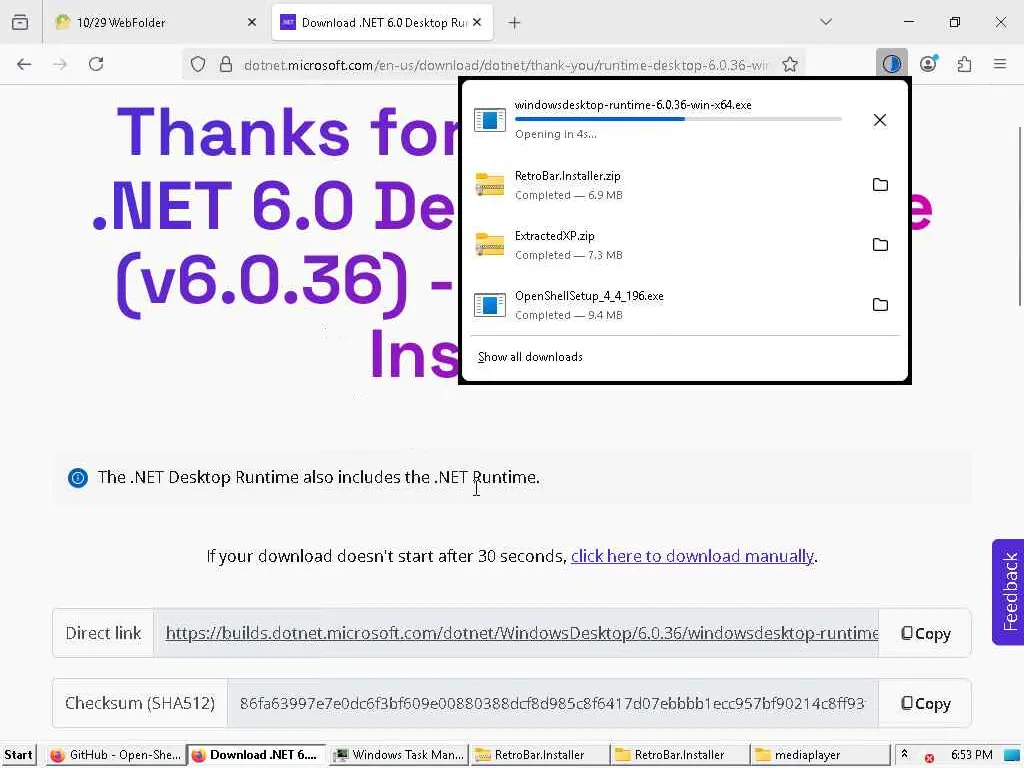Toggle the downloads panel toolbar button

pos(891,64)
